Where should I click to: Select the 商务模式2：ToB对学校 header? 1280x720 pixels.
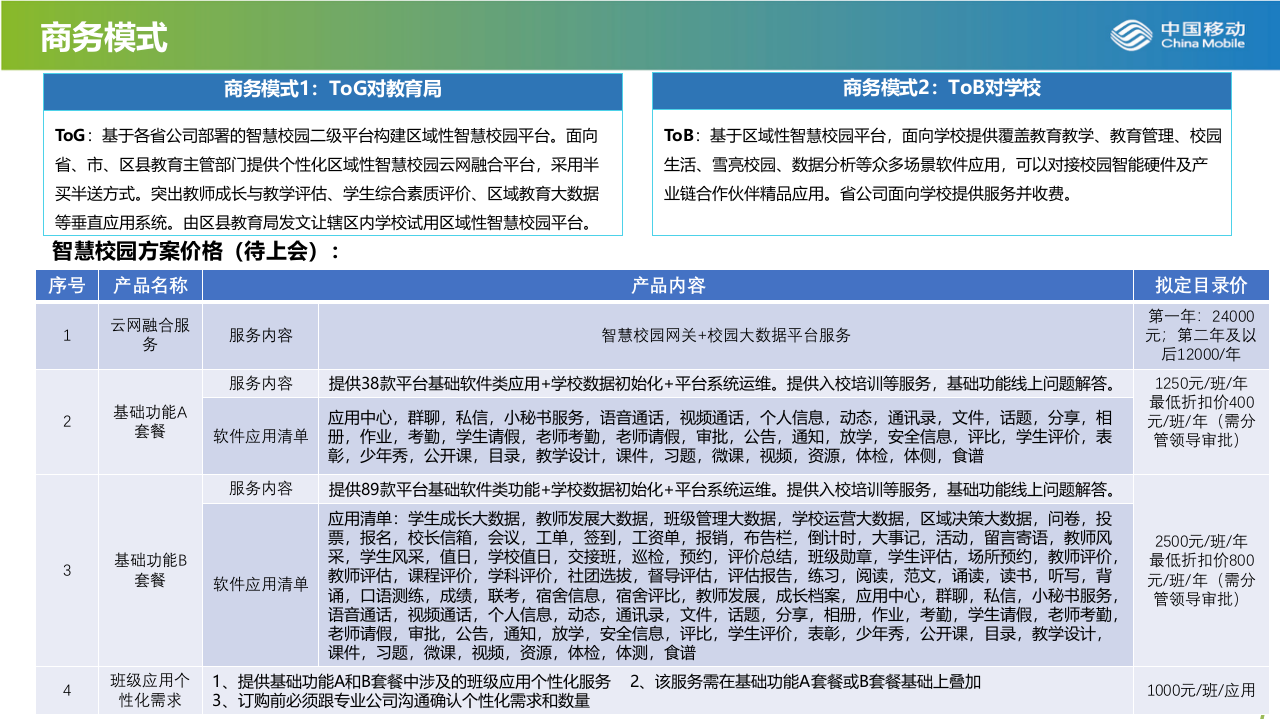point(941,91)
